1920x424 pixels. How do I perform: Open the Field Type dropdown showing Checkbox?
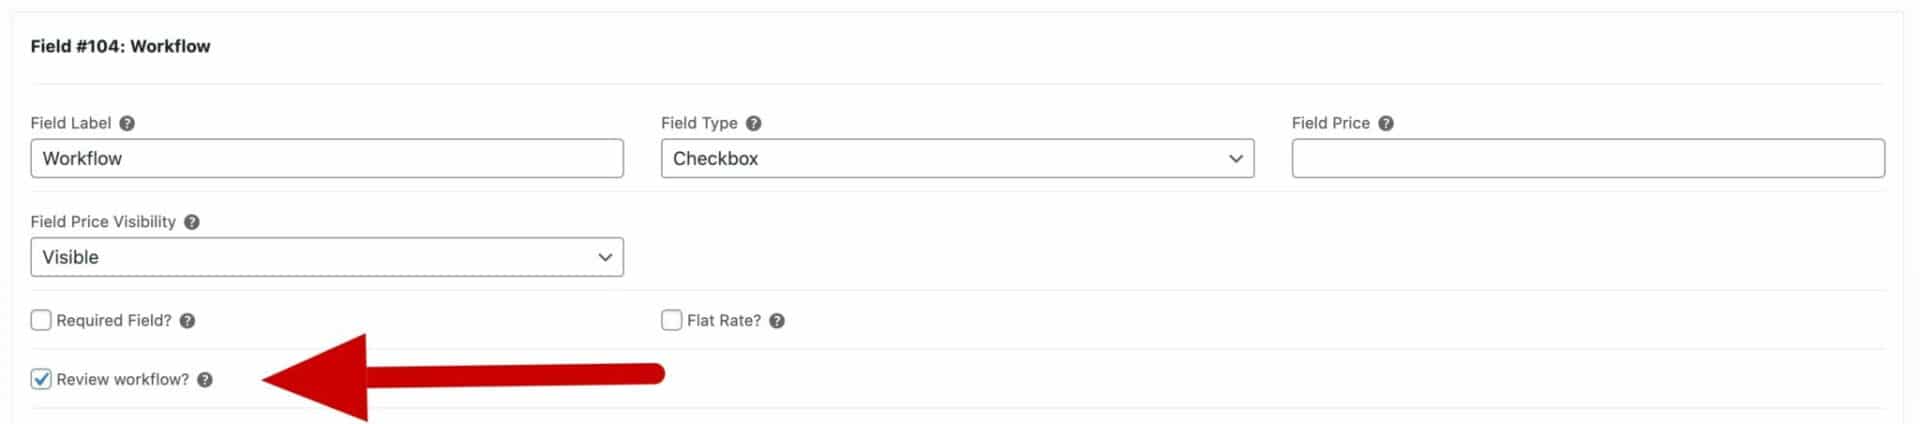click(957, 158)
